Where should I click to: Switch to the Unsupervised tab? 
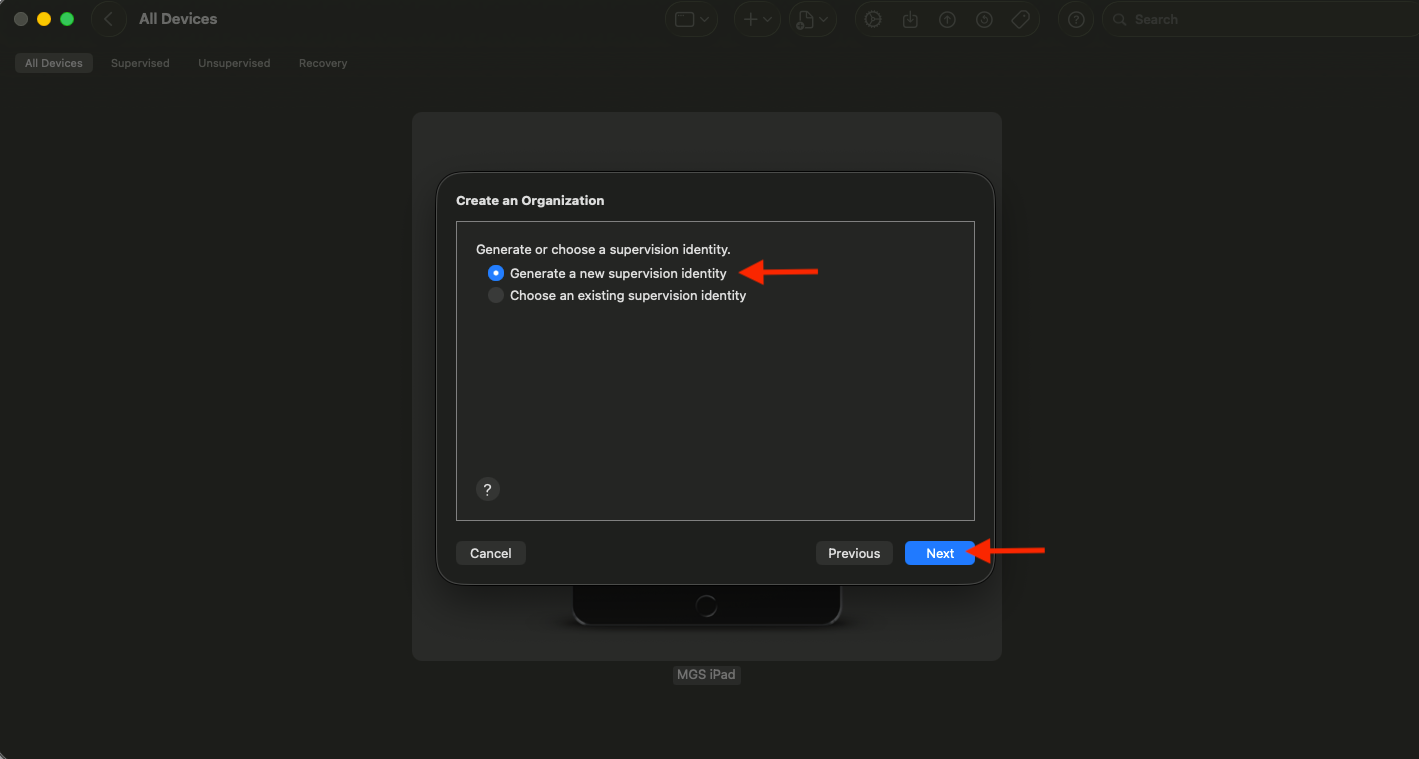(x=234, y=63)
